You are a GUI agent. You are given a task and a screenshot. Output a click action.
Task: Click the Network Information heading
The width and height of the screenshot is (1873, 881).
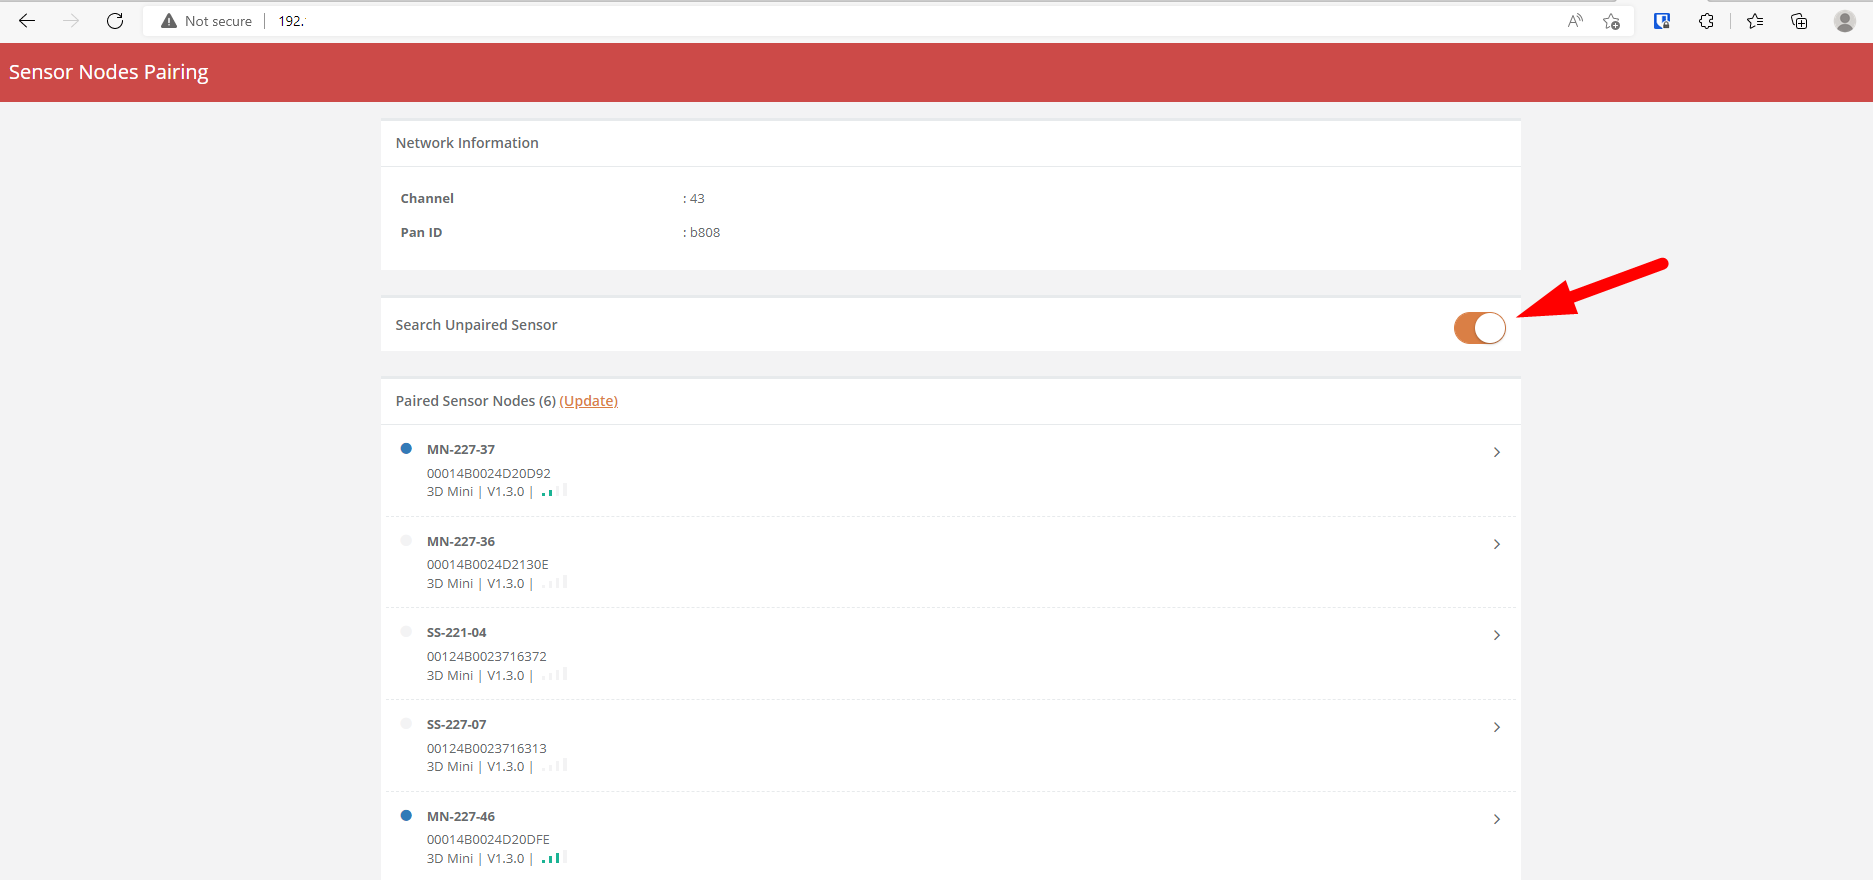click(x=467, y=143)
